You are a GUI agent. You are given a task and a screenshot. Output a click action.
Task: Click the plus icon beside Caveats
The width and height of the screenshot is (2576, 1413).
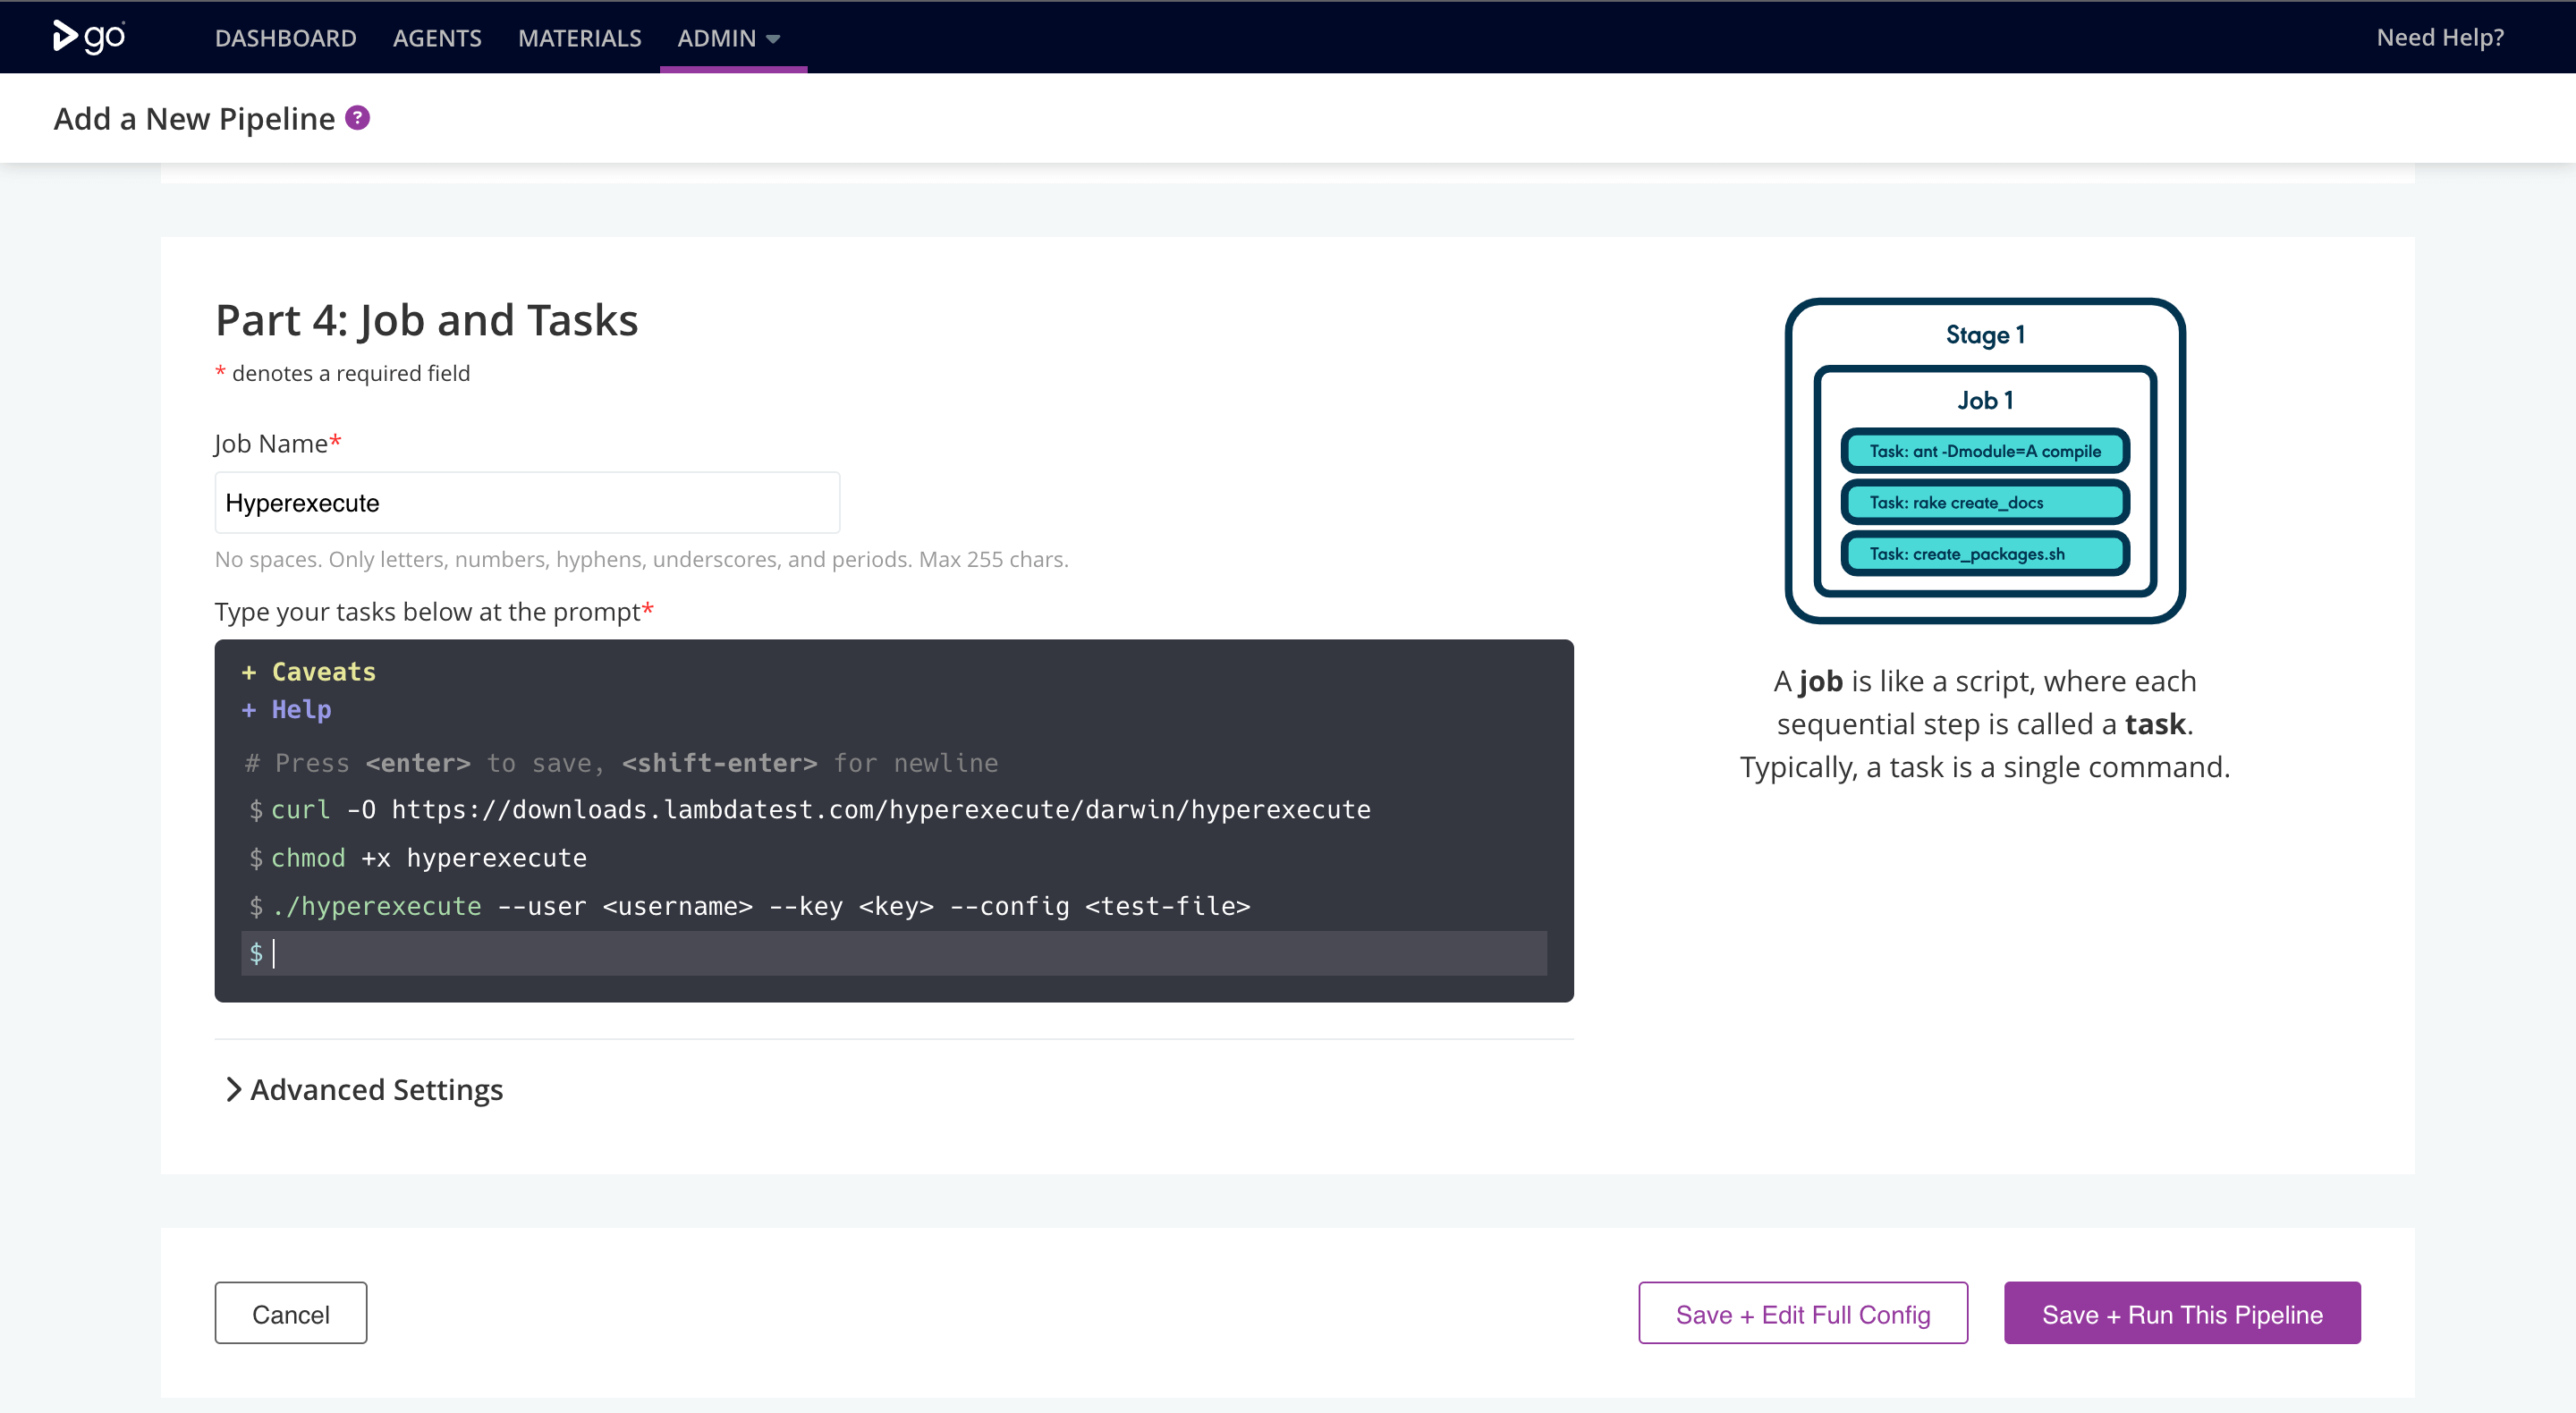249,672
